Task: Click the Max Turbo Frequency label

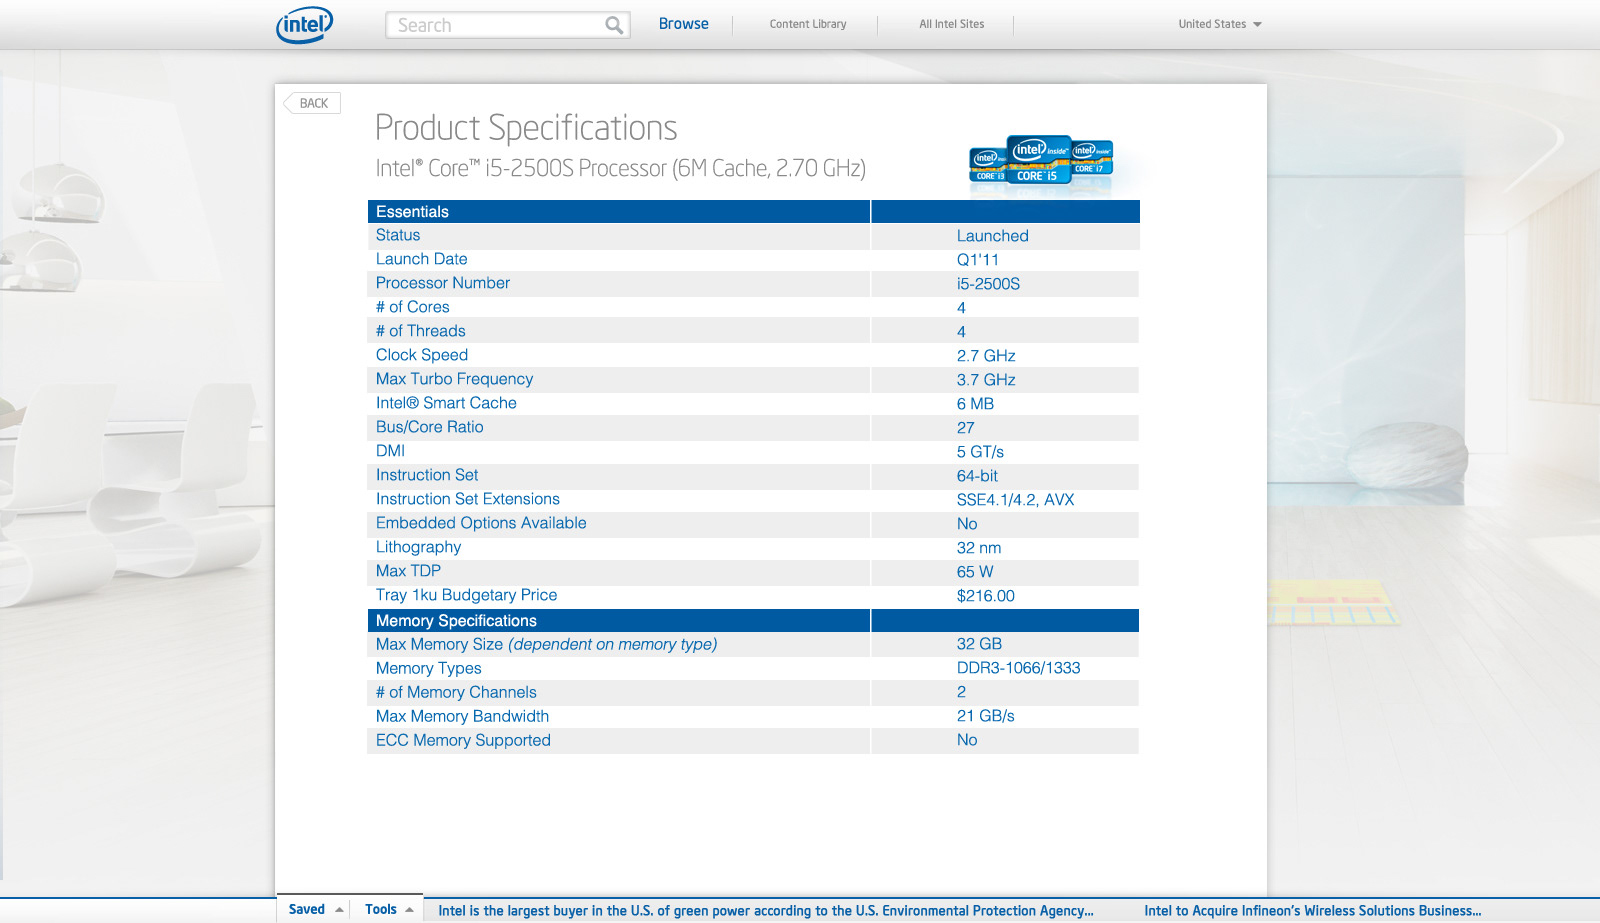Action: tap(455, 379)
